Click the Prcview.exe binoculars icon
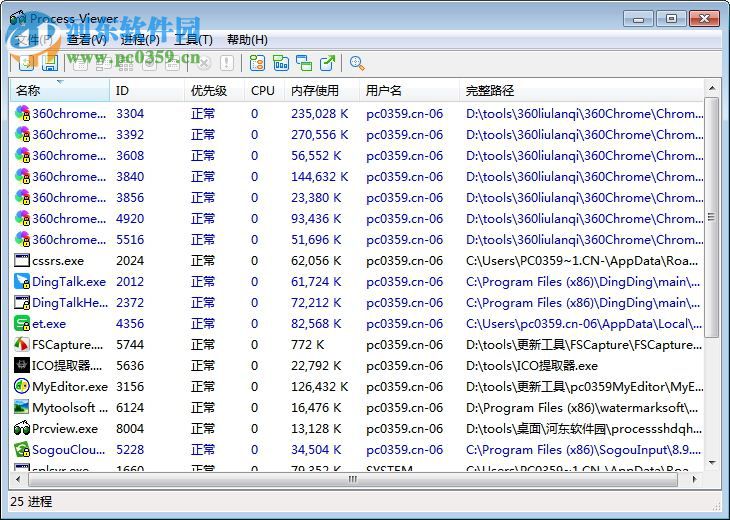This screenshot has width=730, height=520. (22, 428)
